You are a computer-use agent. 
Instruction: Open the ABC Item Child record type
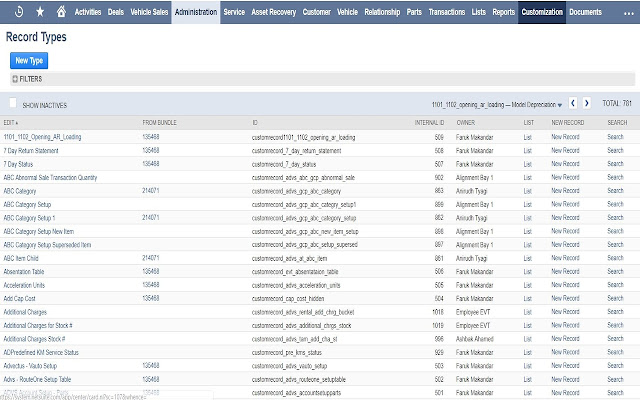tap(21, 258)
